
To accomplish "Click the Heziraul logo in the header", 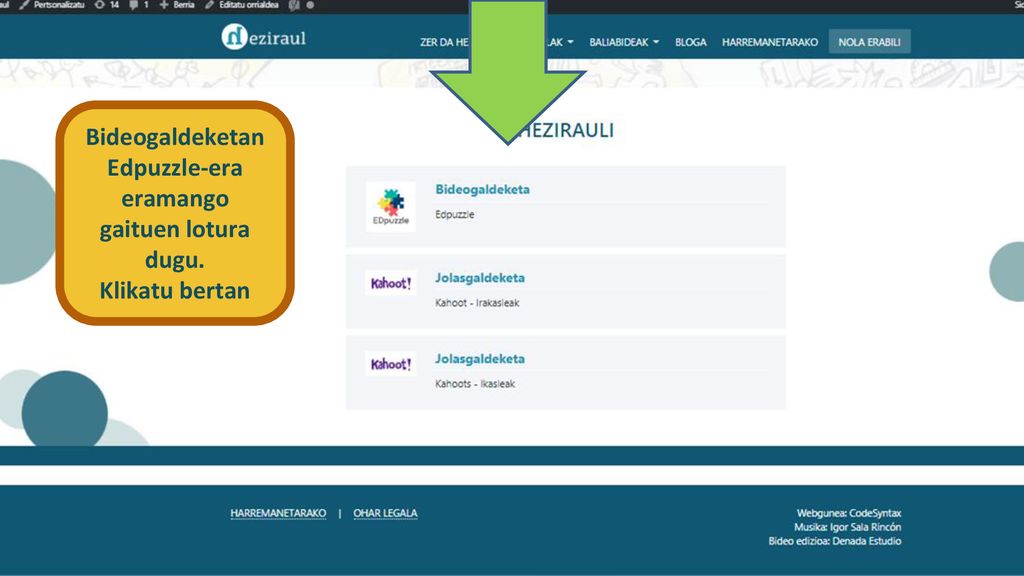I will pyautogui.click(x=263, y=37).
